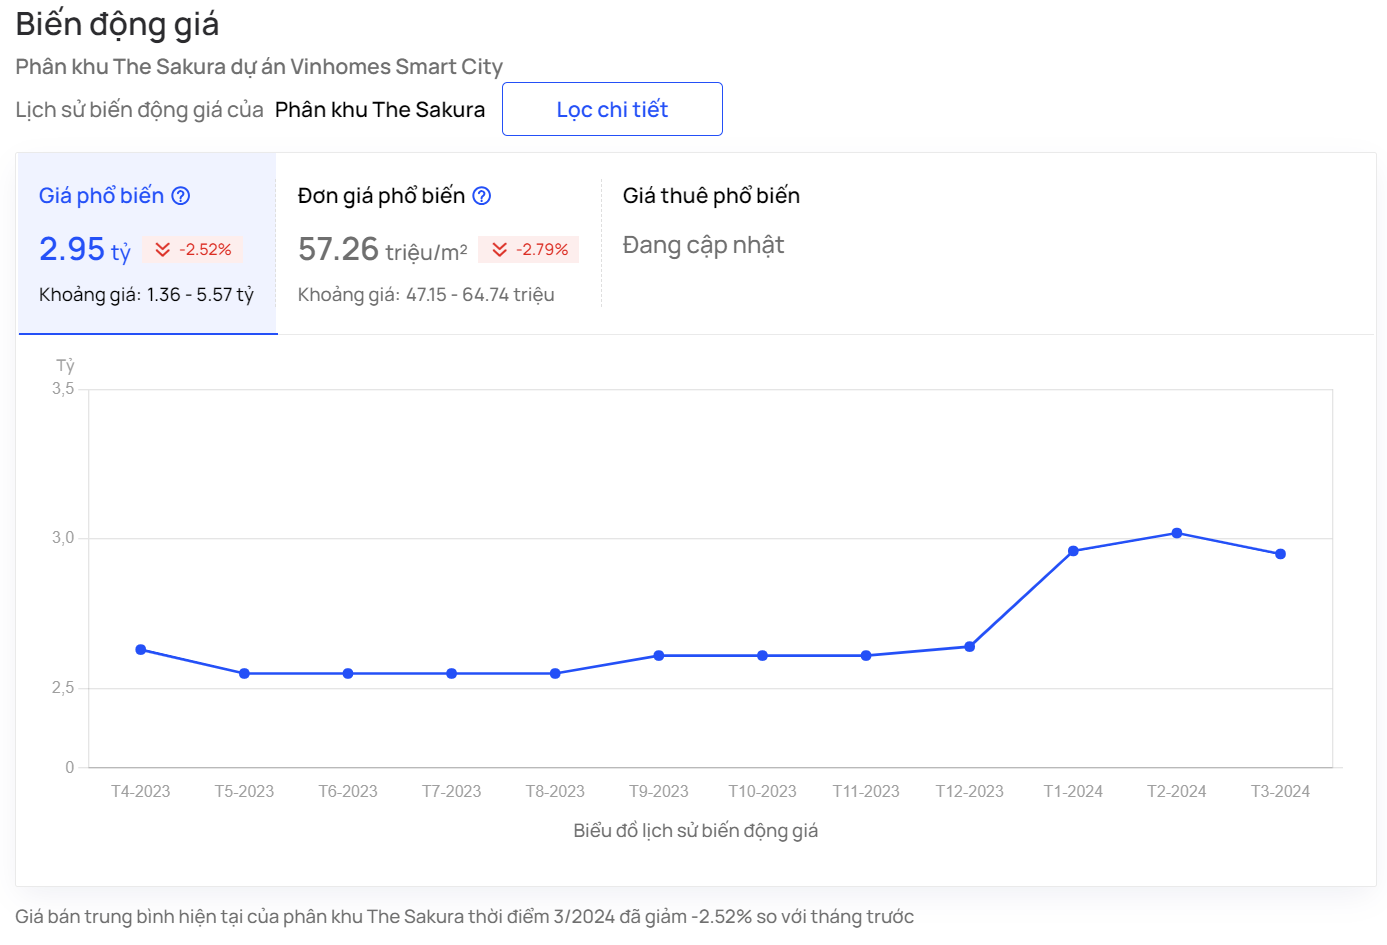1387x945 pixels.
Task: Switch to the Đơn giá phổ biến tab
Action: coord(438,244)
